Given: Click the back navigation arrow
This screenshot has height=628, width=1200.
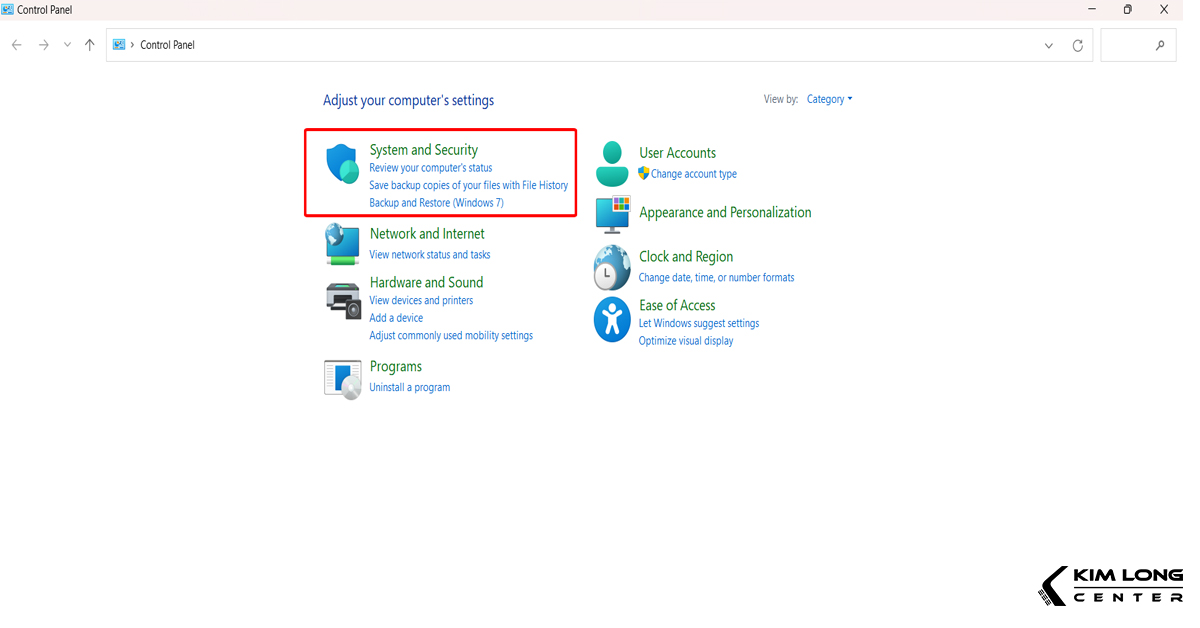Looking at the screenshot, I should coord(16,44).
